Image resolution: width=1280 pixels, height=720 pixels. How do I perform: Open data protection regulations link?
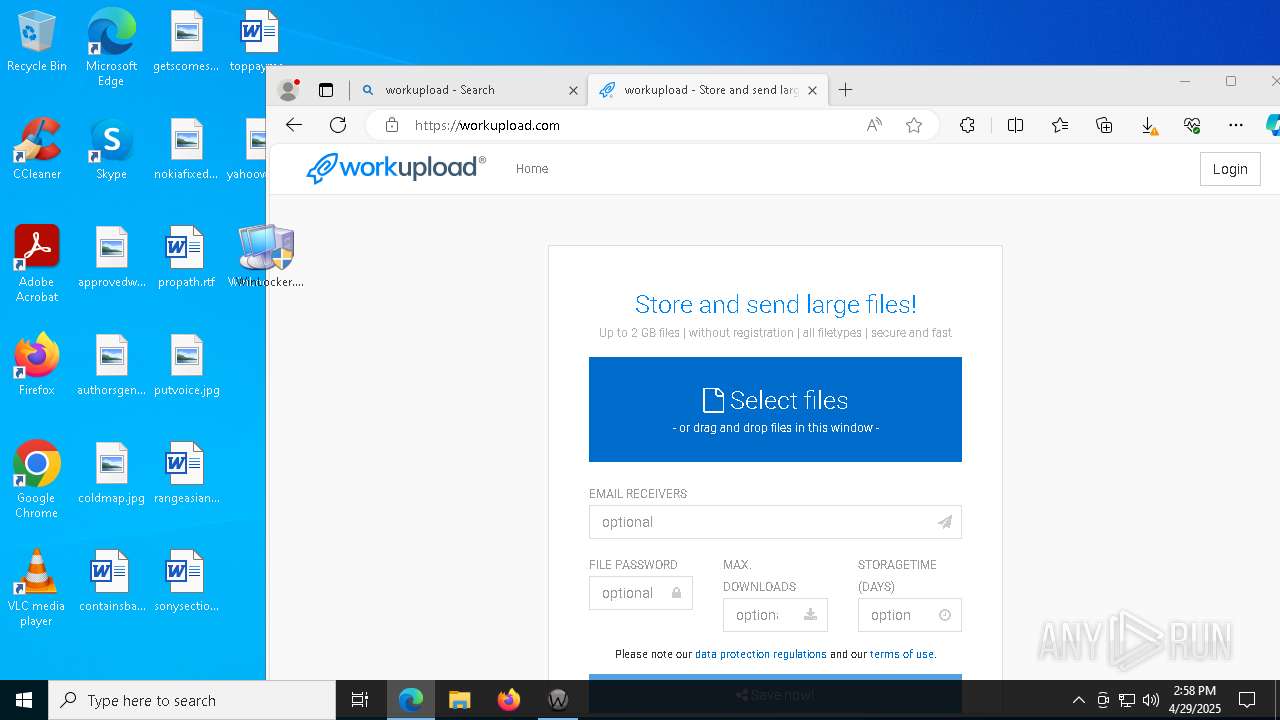(761, 654)
